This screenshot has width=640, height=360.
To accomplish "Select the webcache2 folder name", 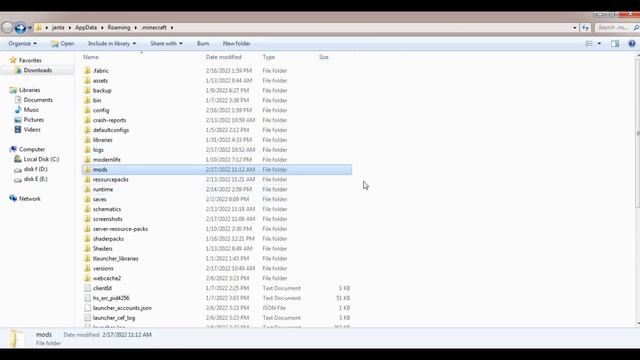I will click(x=107, y=278).
